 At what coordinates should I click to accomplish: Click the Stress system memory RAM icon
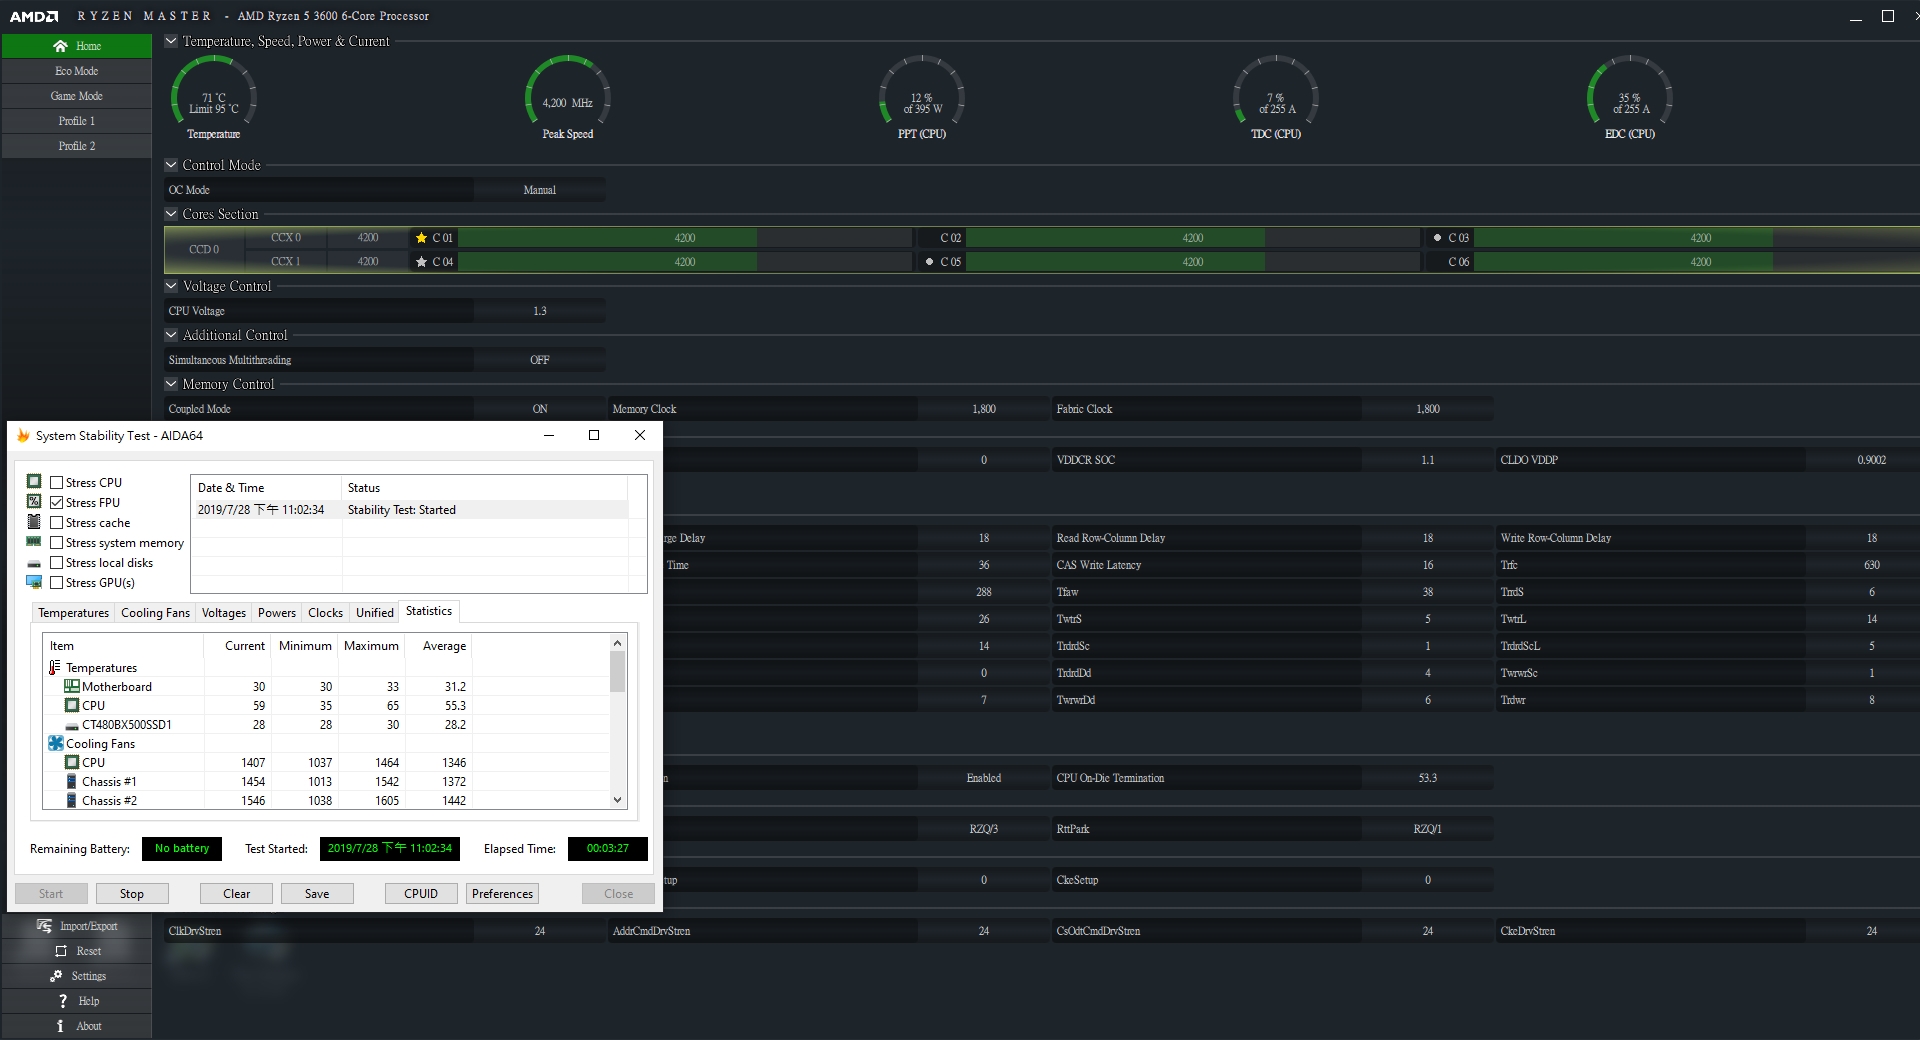(34, 542)
